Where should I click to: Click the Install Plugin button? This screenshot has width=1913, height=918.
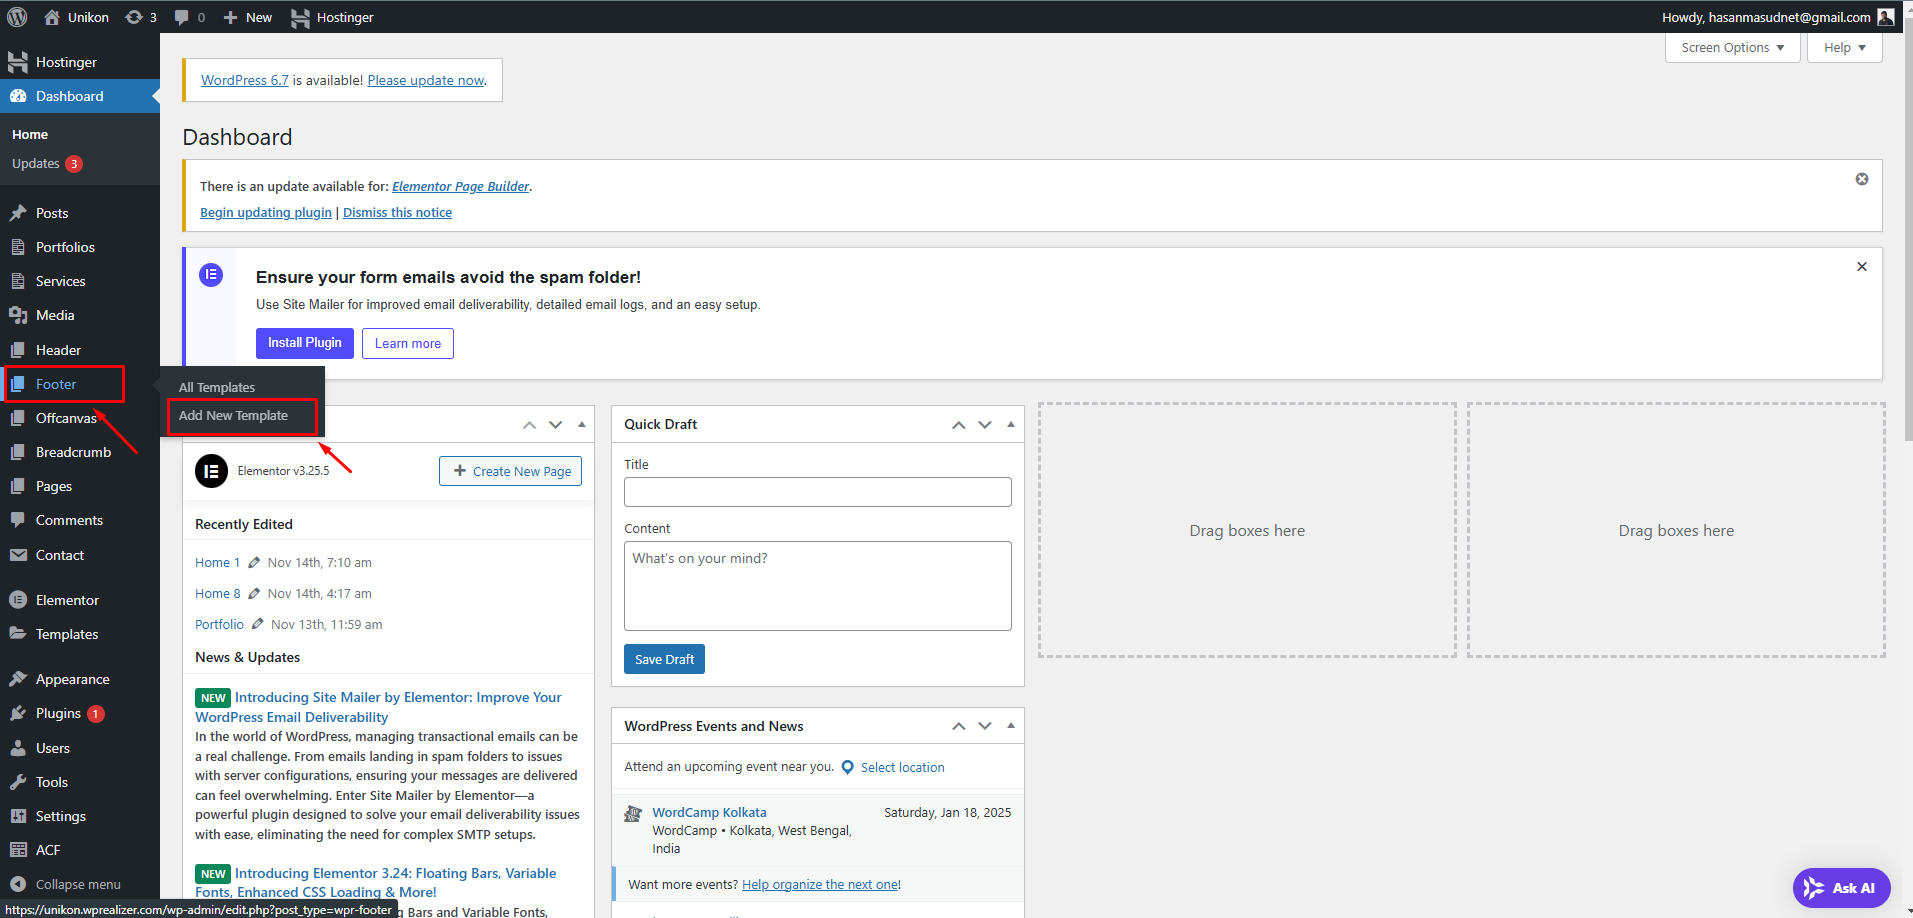point(304,343)
